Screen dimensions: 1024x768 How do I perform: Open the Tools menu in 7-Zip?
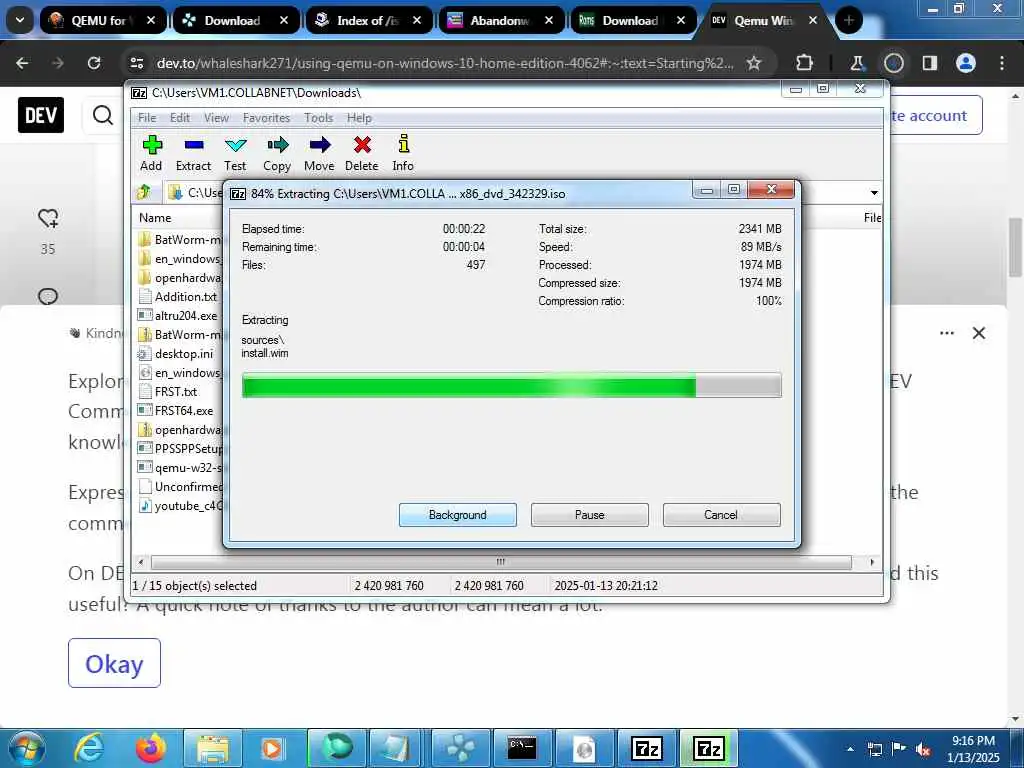click(319, 118)
